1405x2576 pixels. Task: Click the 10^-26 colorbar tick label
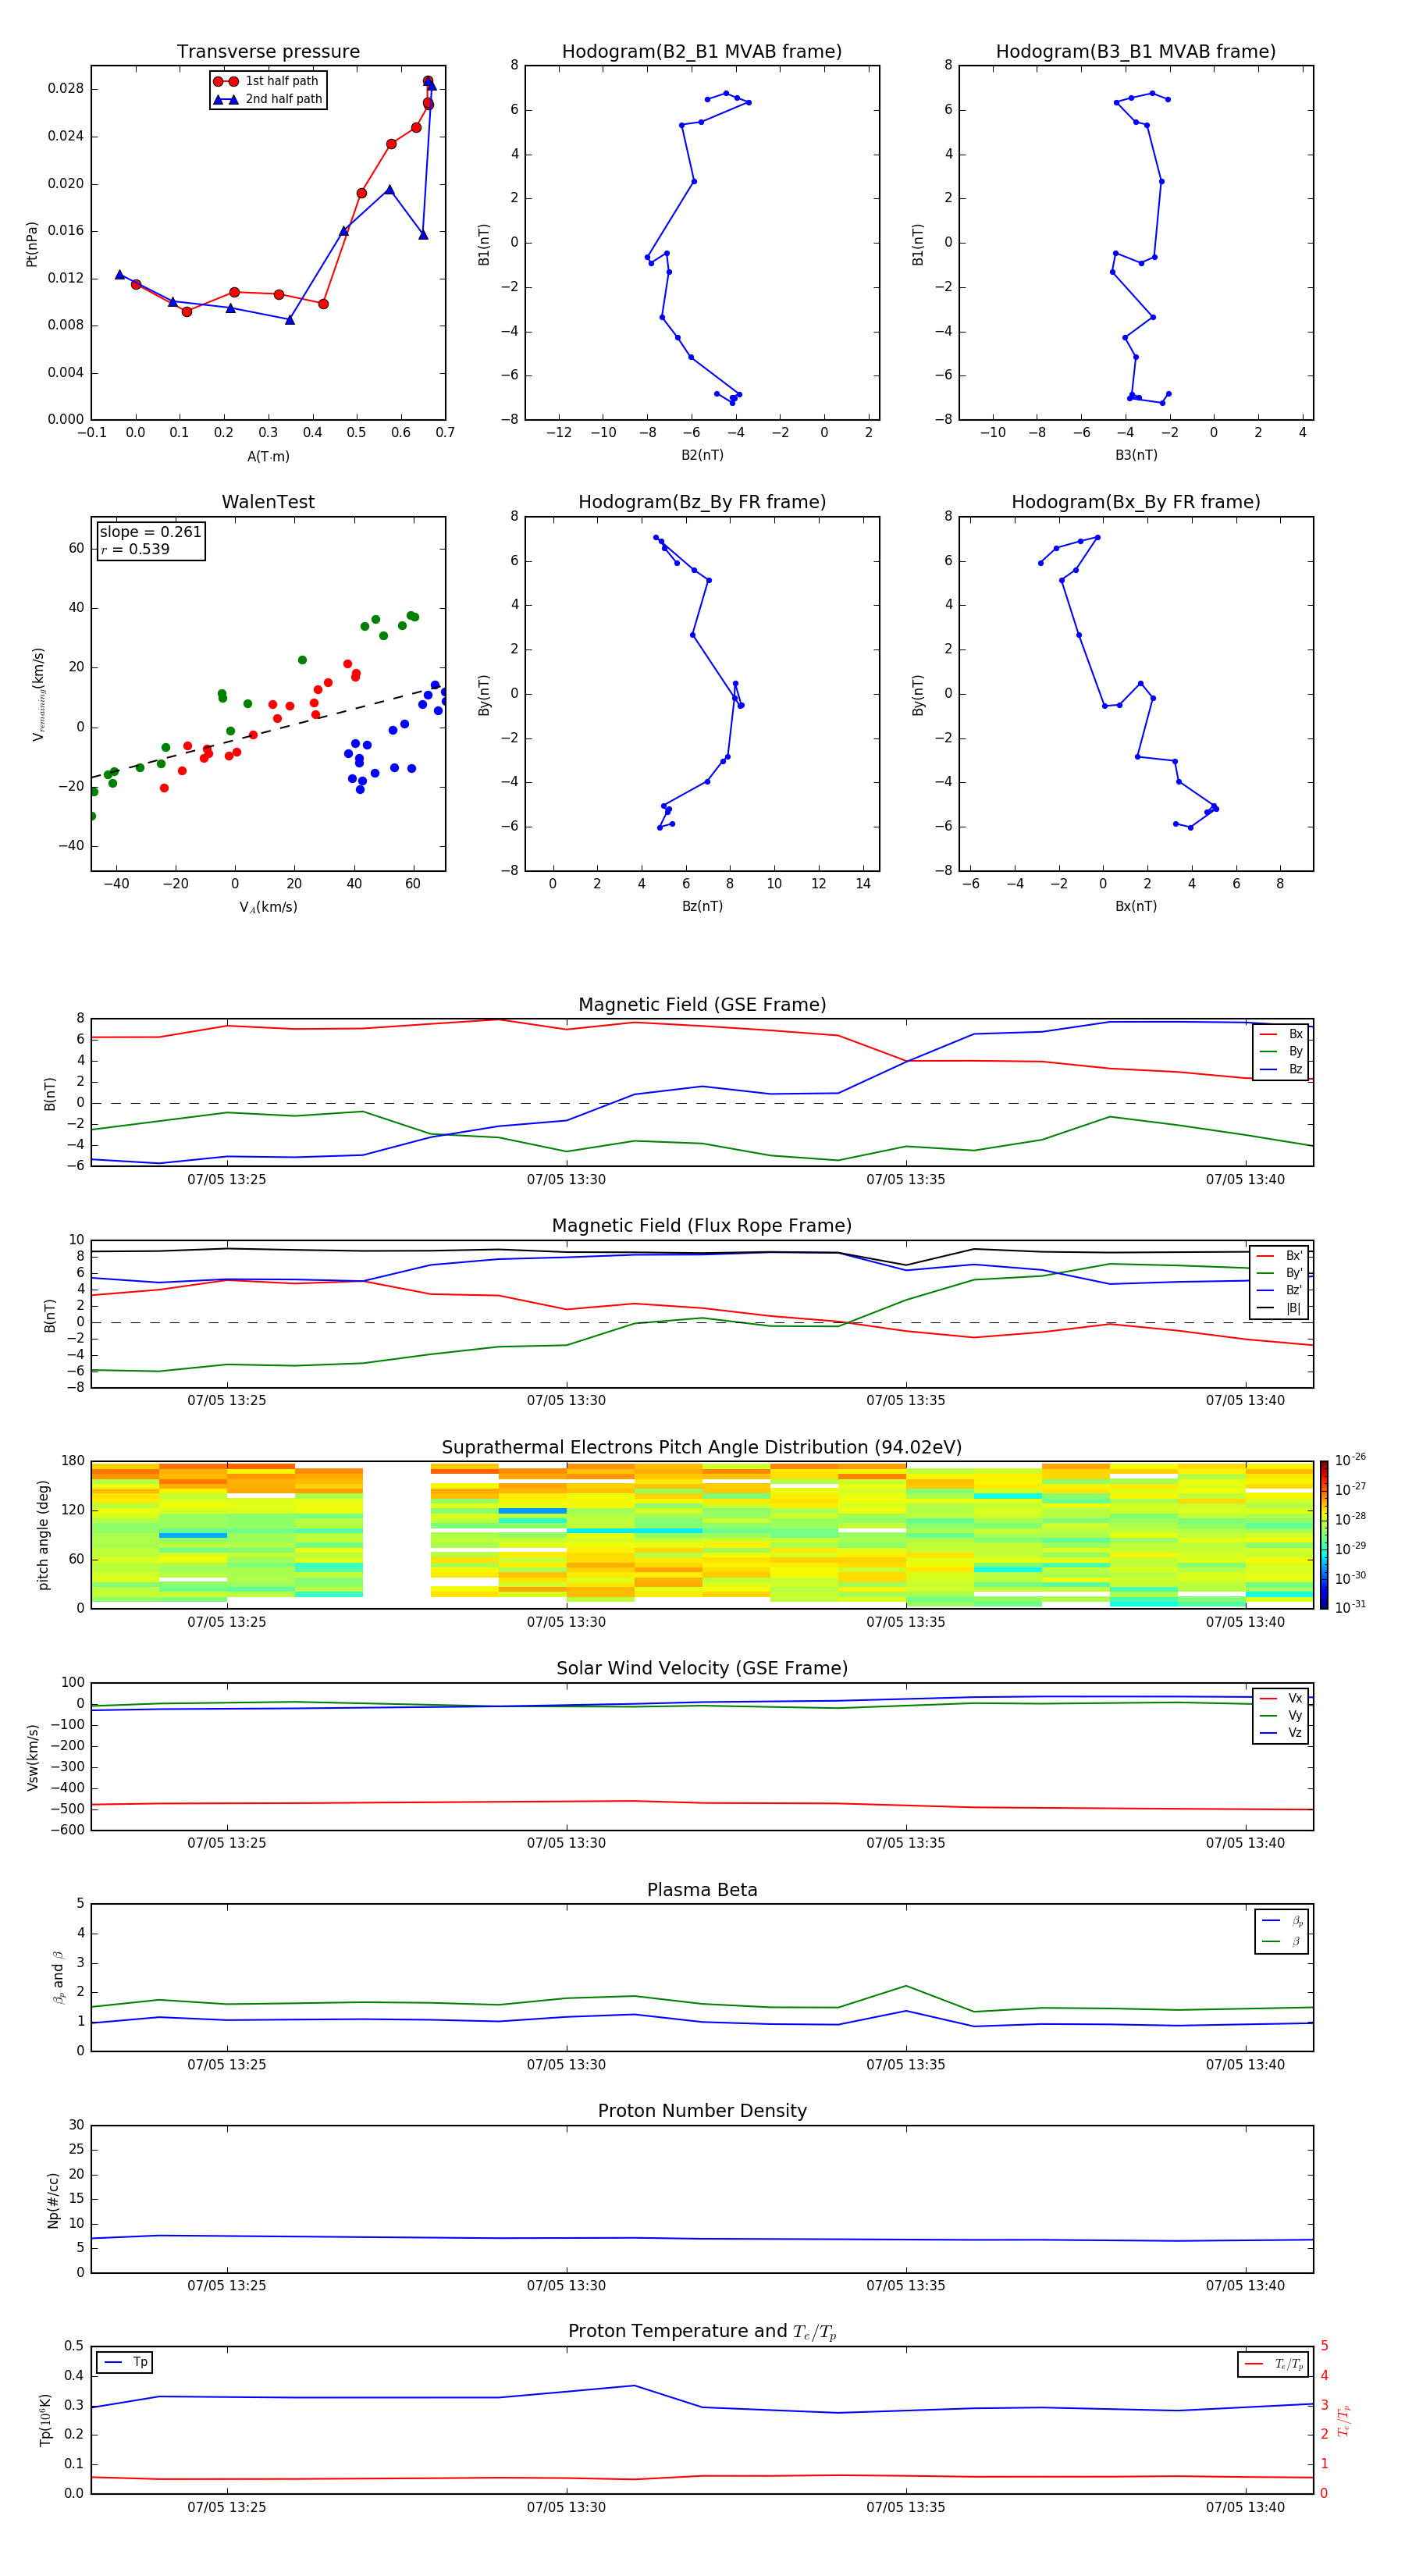[1350, 1460]
